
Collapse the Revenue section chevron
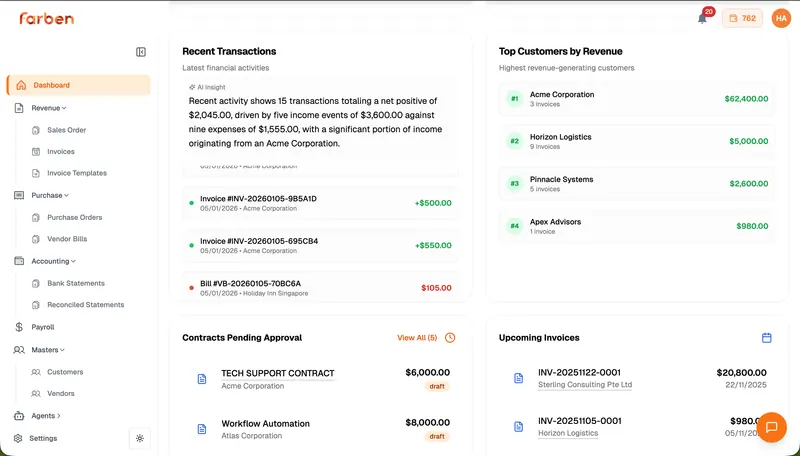point(64,108)
